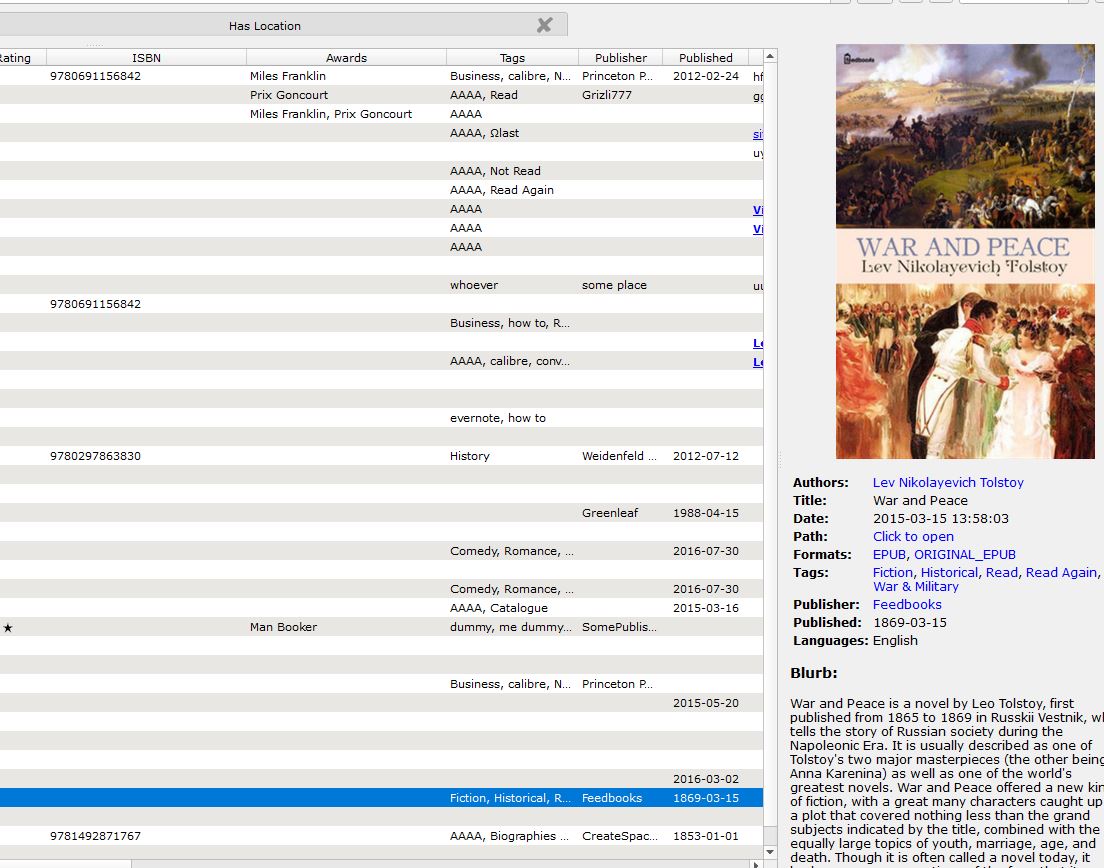The image size is (1104, 868).
Task: Select ISBN cell 9781492871767
Action: point(146,836)
